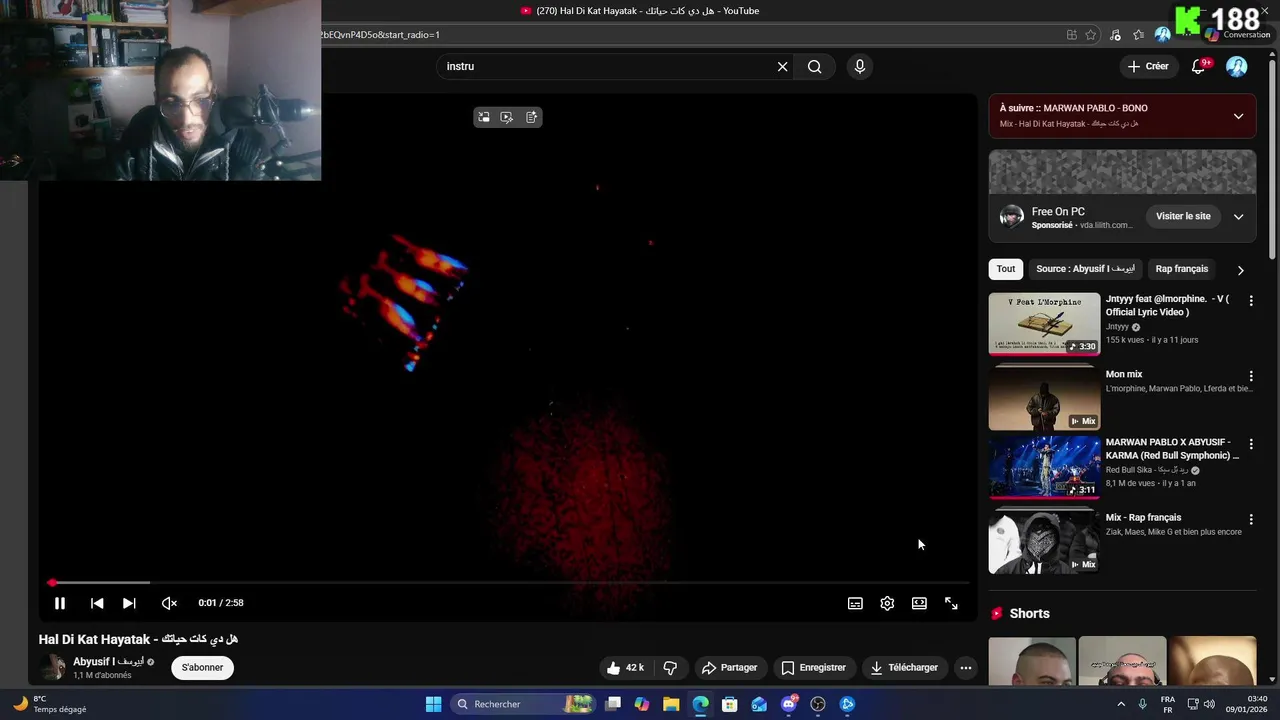Click the search magnifier button

click(815, 66)
